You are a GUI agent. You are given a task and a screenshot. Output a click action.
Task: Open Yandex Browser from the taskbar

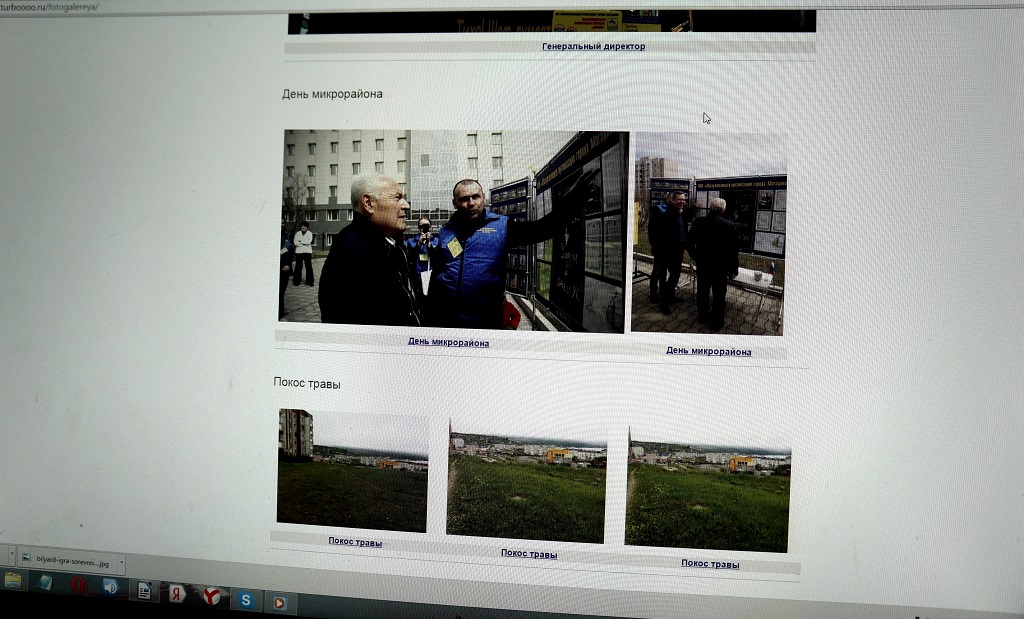(x=211, y=596)
